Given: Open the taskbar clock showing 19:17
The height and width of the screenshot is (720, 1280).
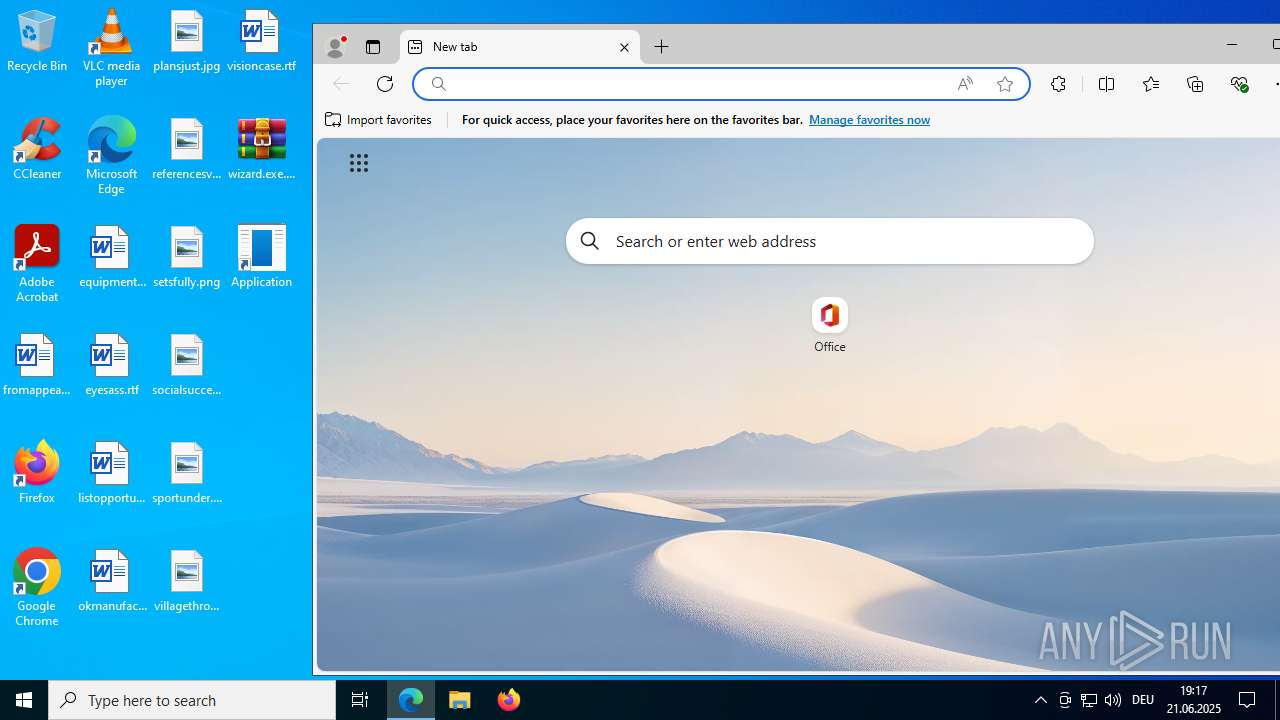Looking at the screenshot, I should click(x=1194, y=700).
